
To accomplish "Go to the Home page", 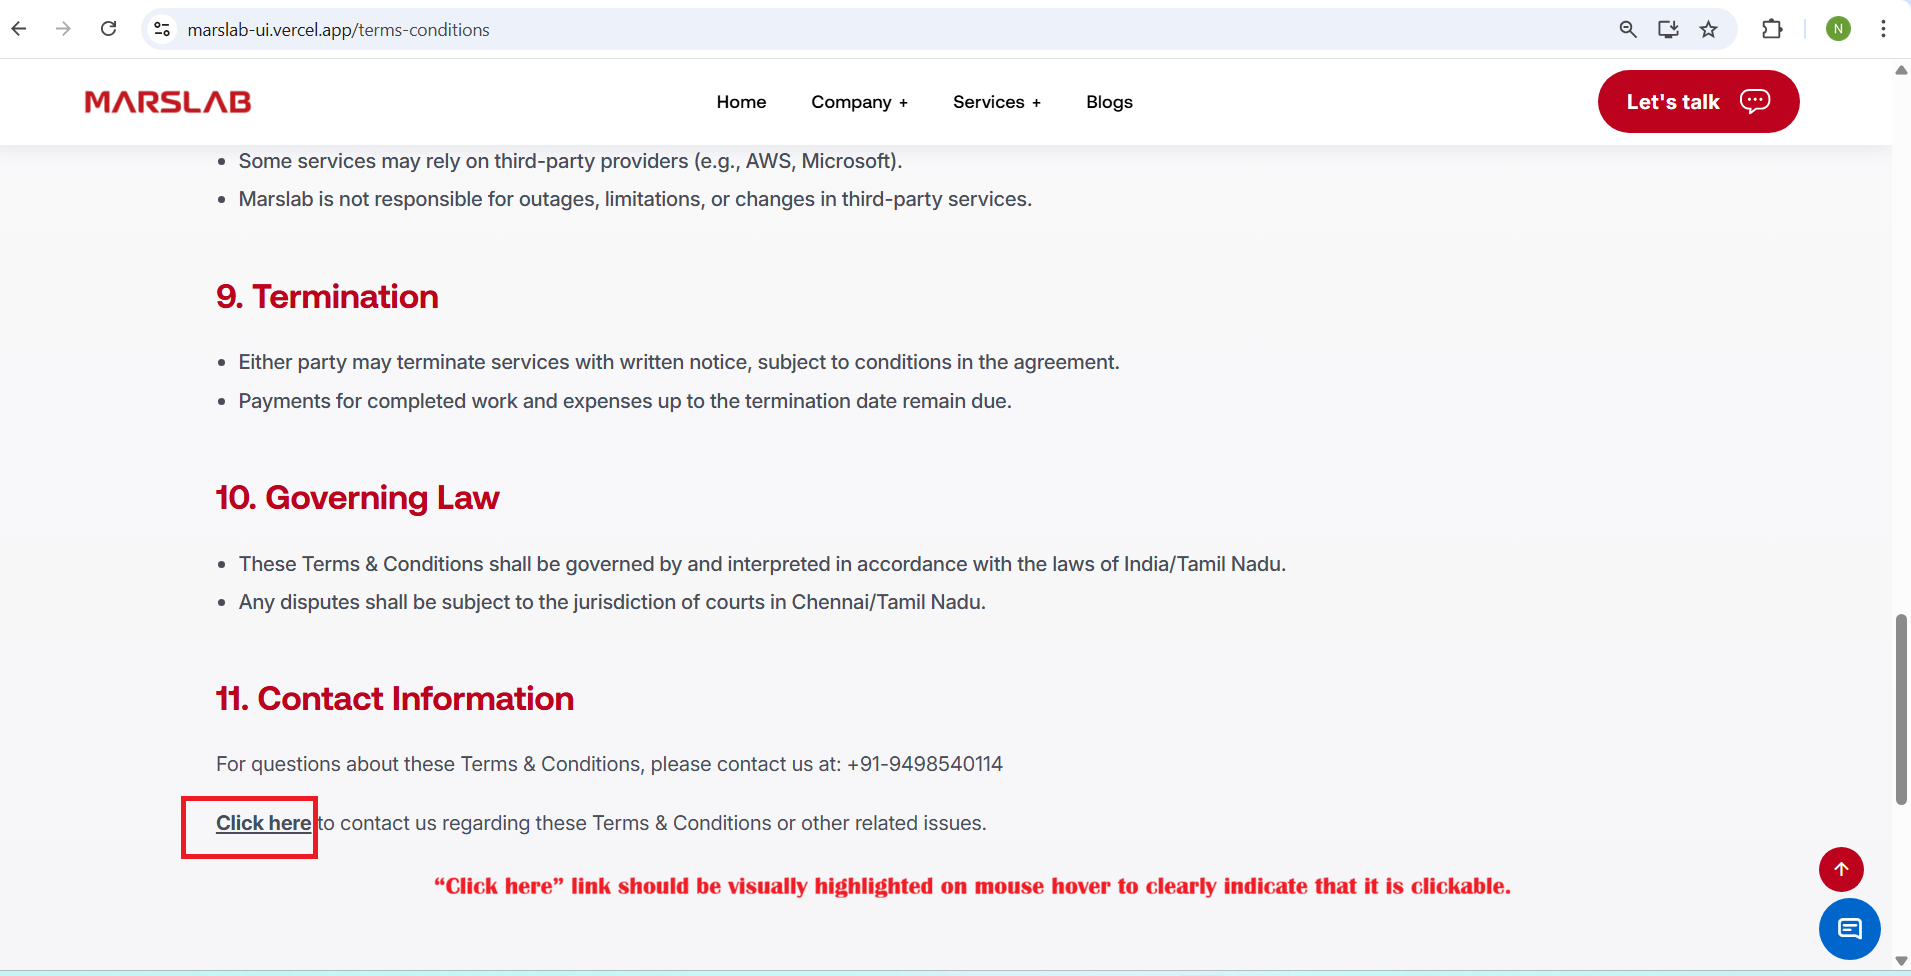I will 741,102.
